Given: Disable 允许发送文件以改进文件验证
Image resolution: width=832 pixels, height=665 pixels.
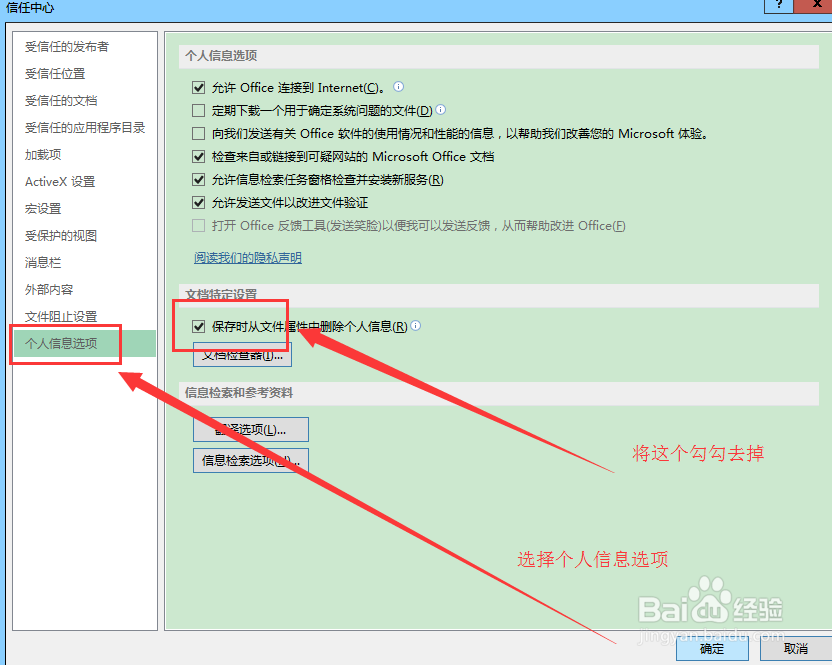Looking at the screenshot, I should 198,202.
